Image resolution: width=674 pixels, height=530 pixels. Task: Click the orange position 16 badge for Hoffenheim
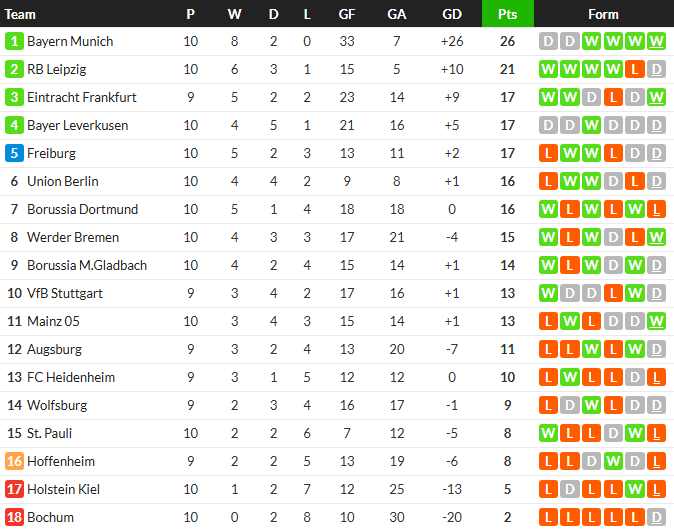[14, 462]
